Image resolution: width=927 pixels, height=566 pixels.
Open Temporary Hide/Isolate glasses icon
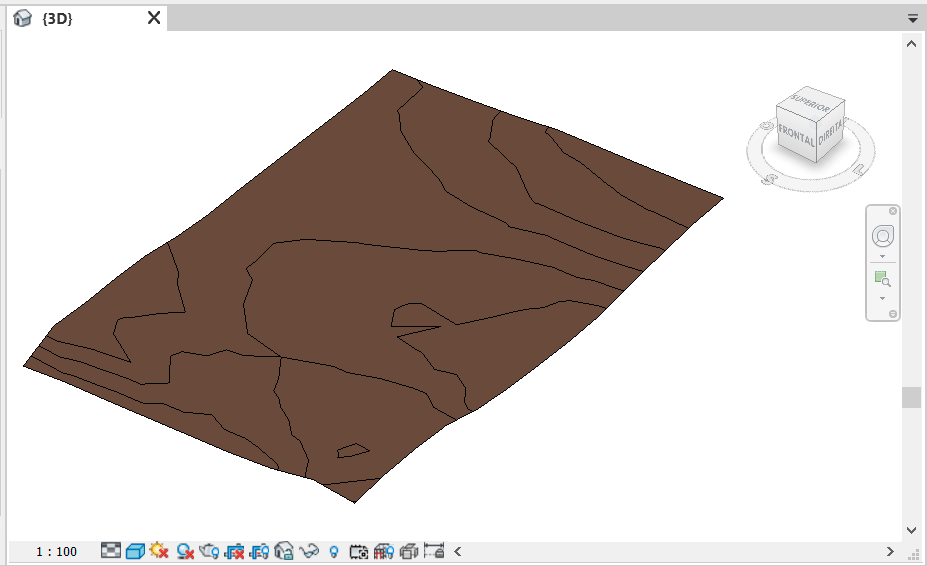click(x=309, y=551)
